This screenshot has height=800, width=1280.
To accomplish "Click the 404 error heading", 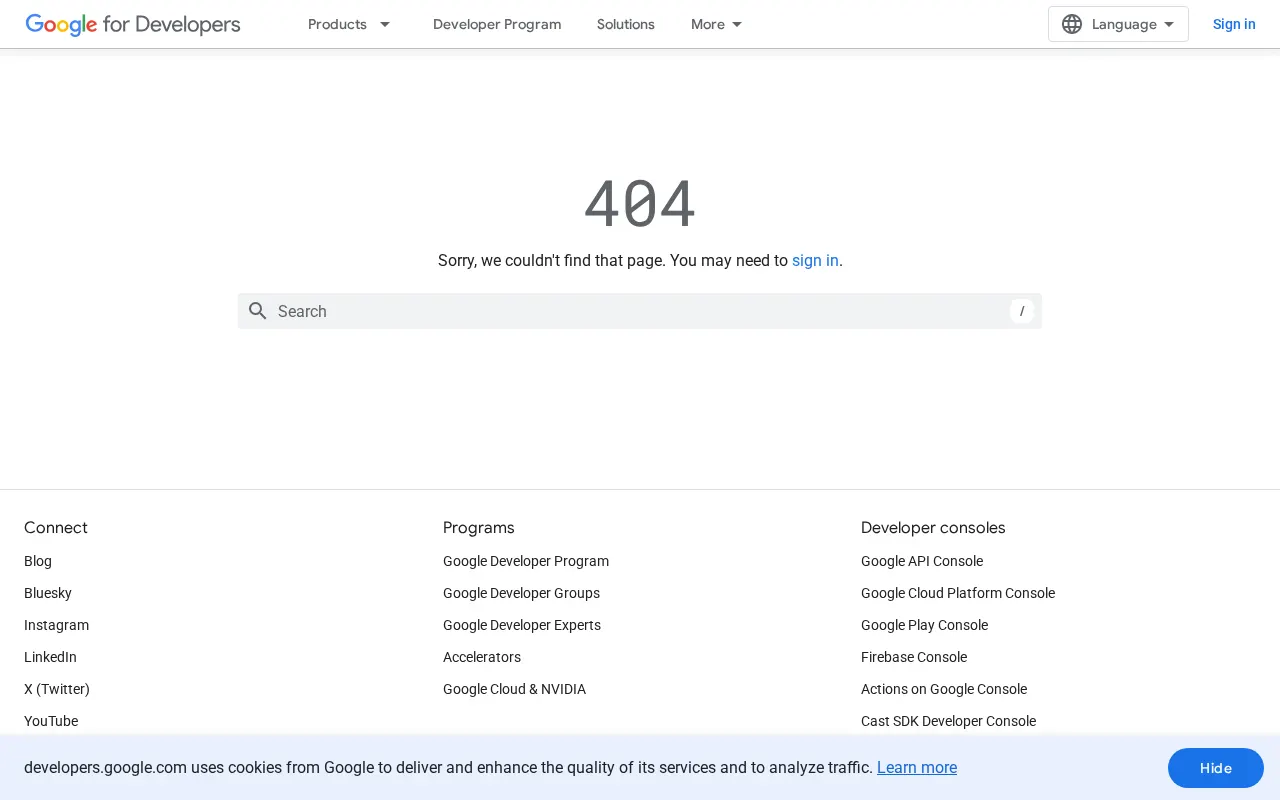I will coord(640,203).
